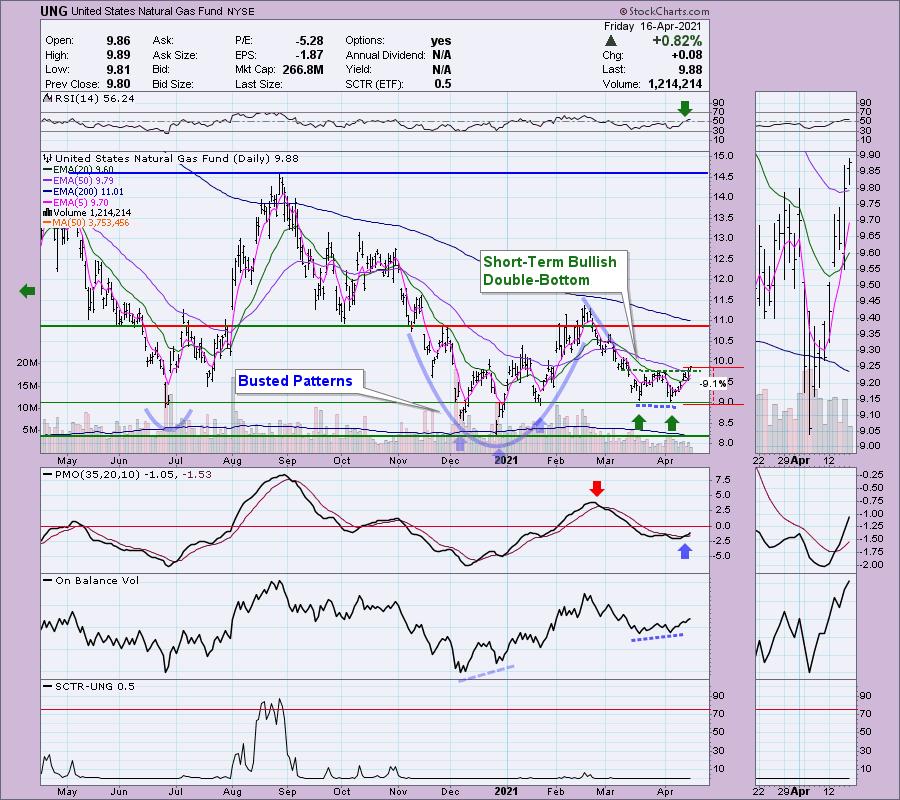The image size is (900, 800).
Task: Click the left green up arrow under March low
Action: click(x=638, y=423)
